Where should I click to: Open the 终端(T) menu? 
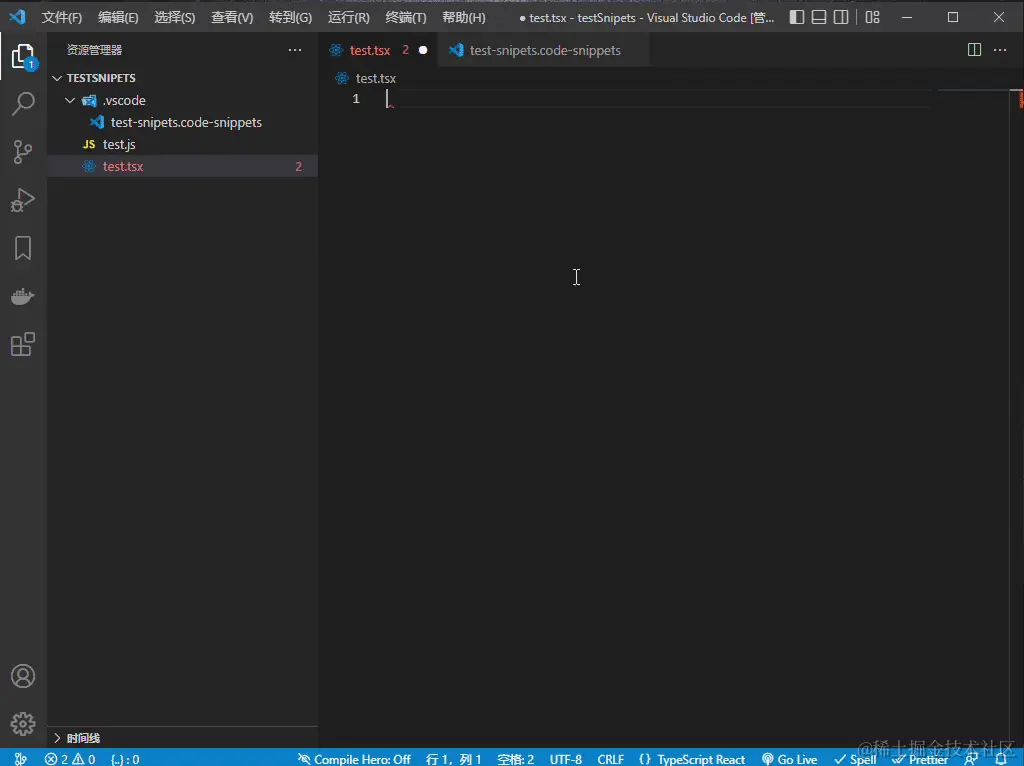coord(406,18)
